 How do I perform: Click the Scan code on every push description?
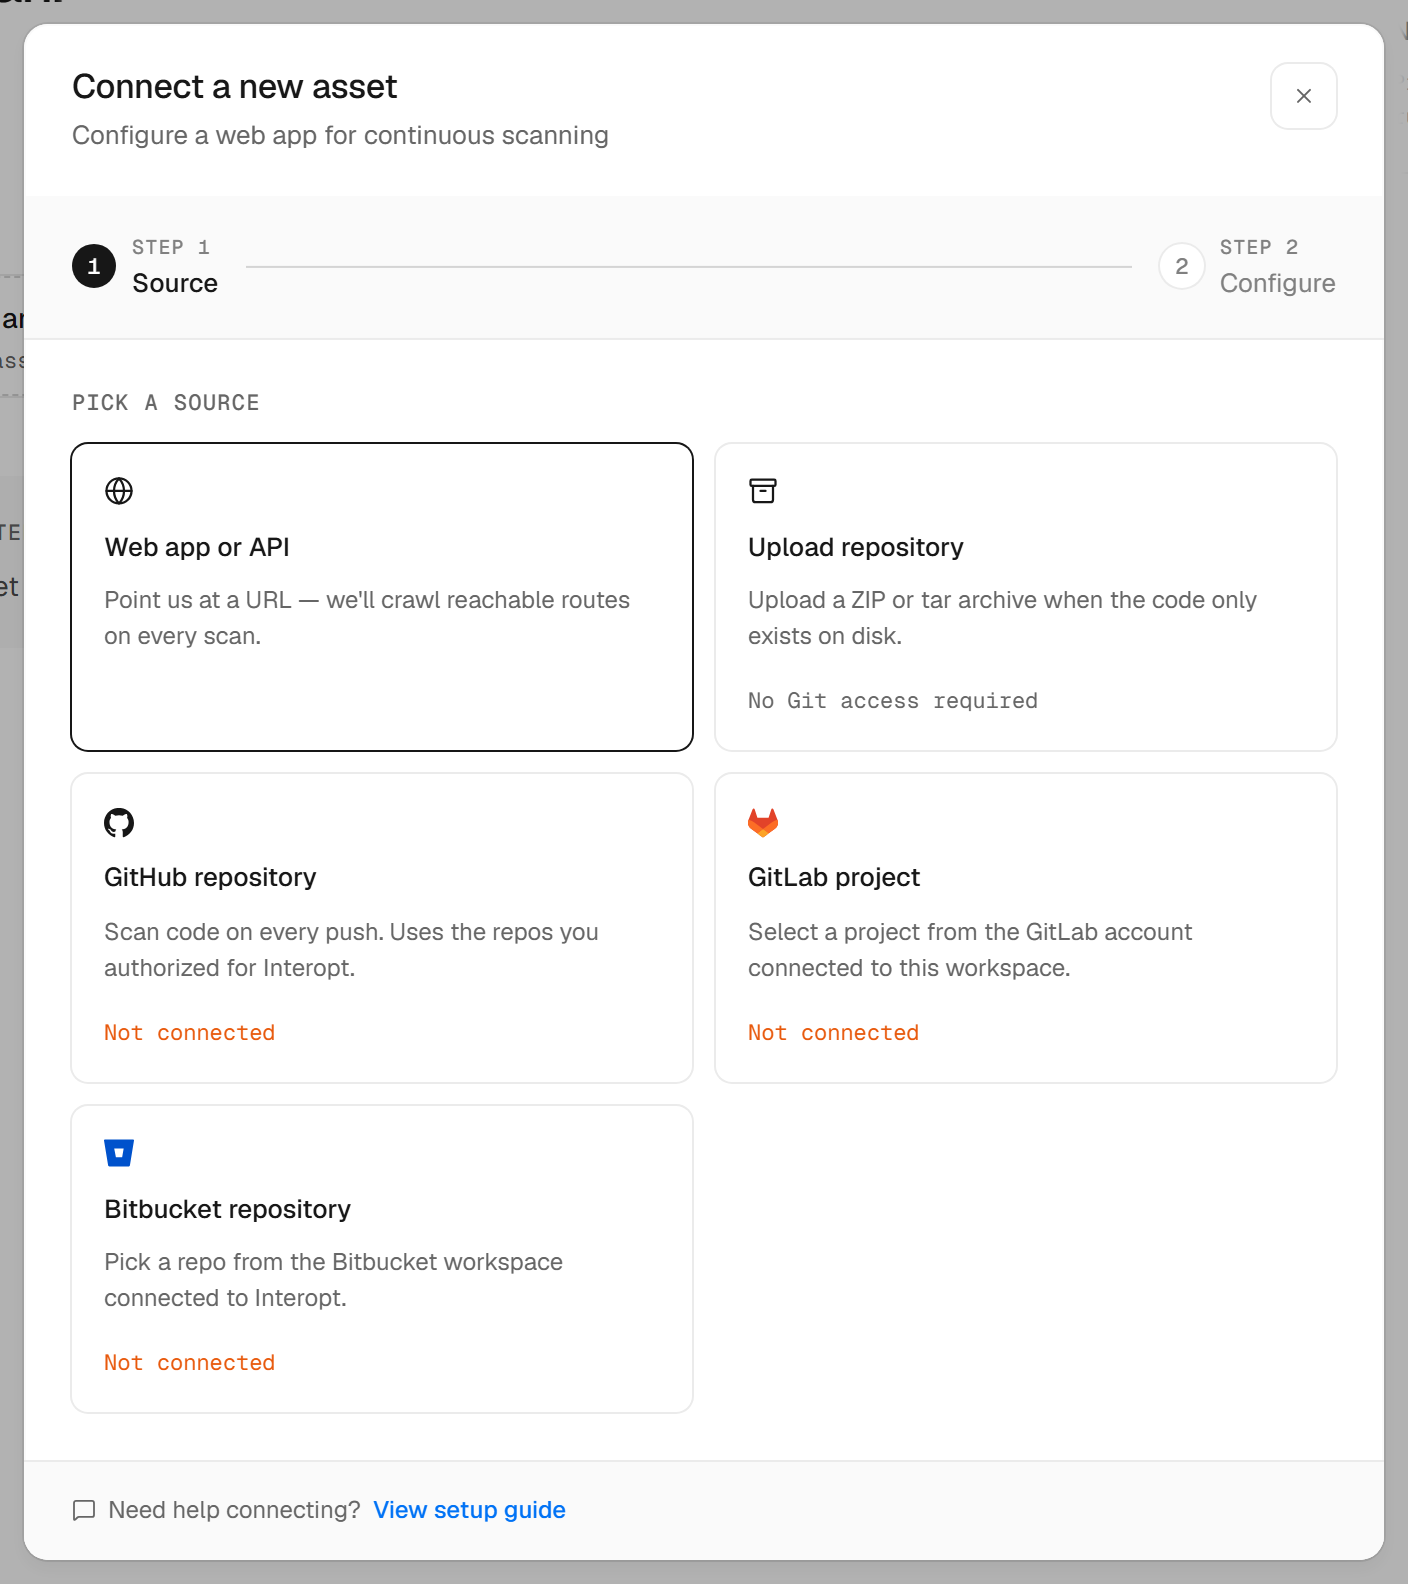[351, 950]
